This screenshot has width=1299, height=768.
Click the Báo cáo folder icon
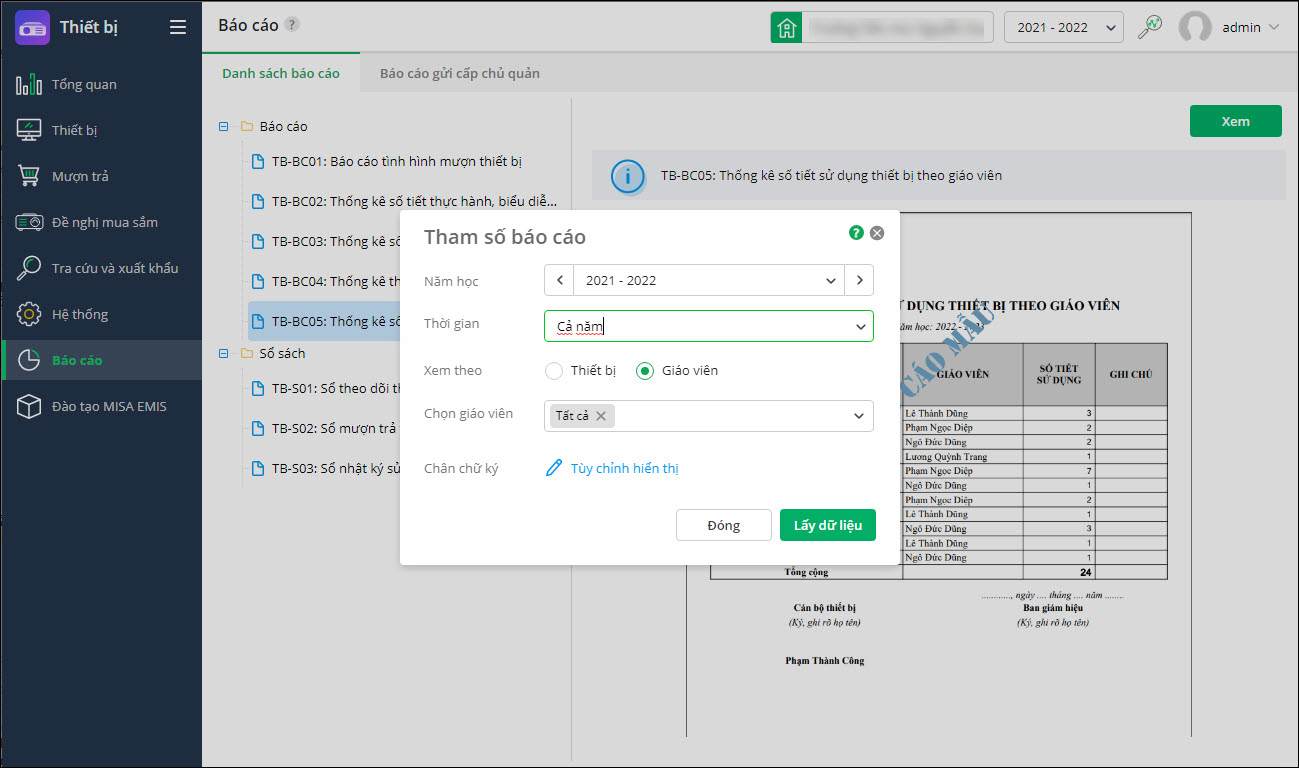click(246, 127)
